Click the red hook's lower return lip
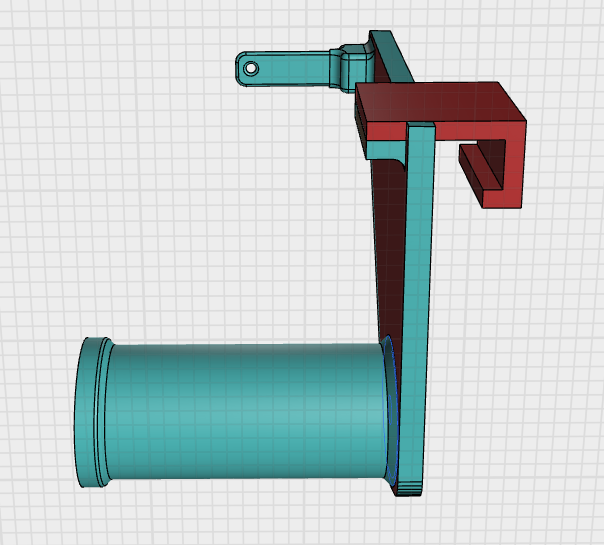Viewport: 604px width, 545px height. pos(480,175)
